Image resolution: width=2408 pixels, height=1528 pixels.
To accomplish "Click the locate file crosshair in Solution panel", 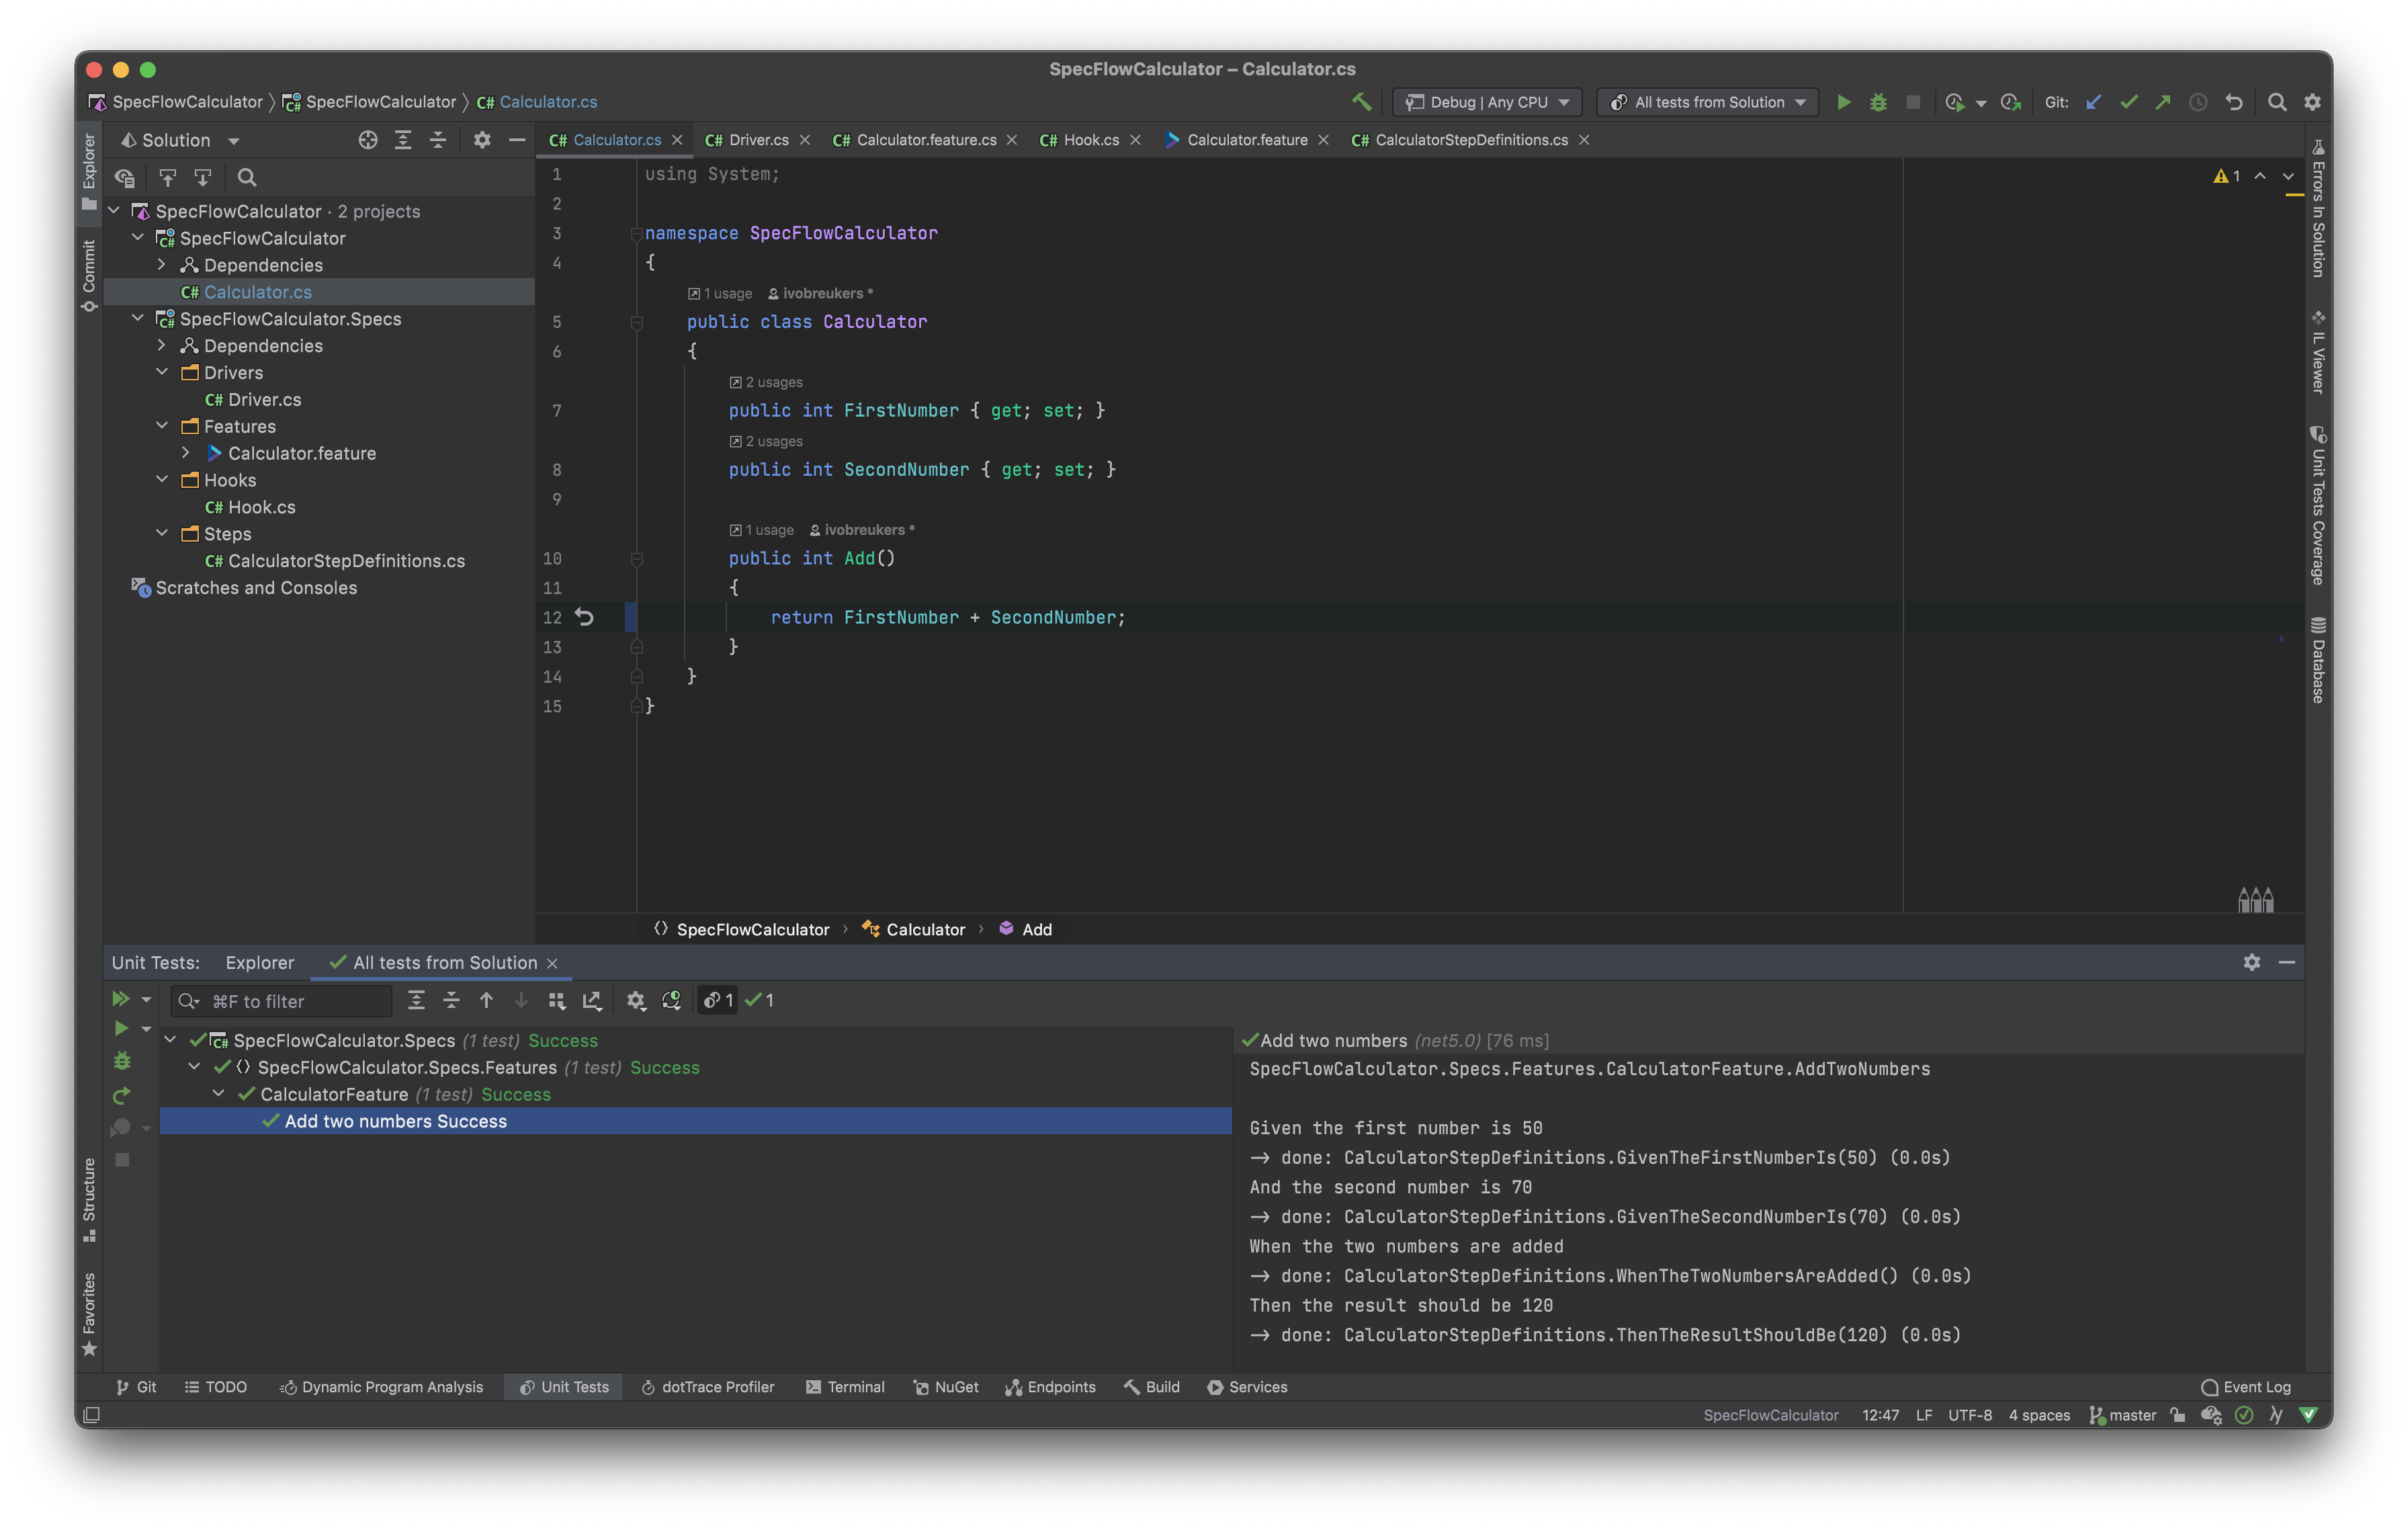I will tap(368, 140).
